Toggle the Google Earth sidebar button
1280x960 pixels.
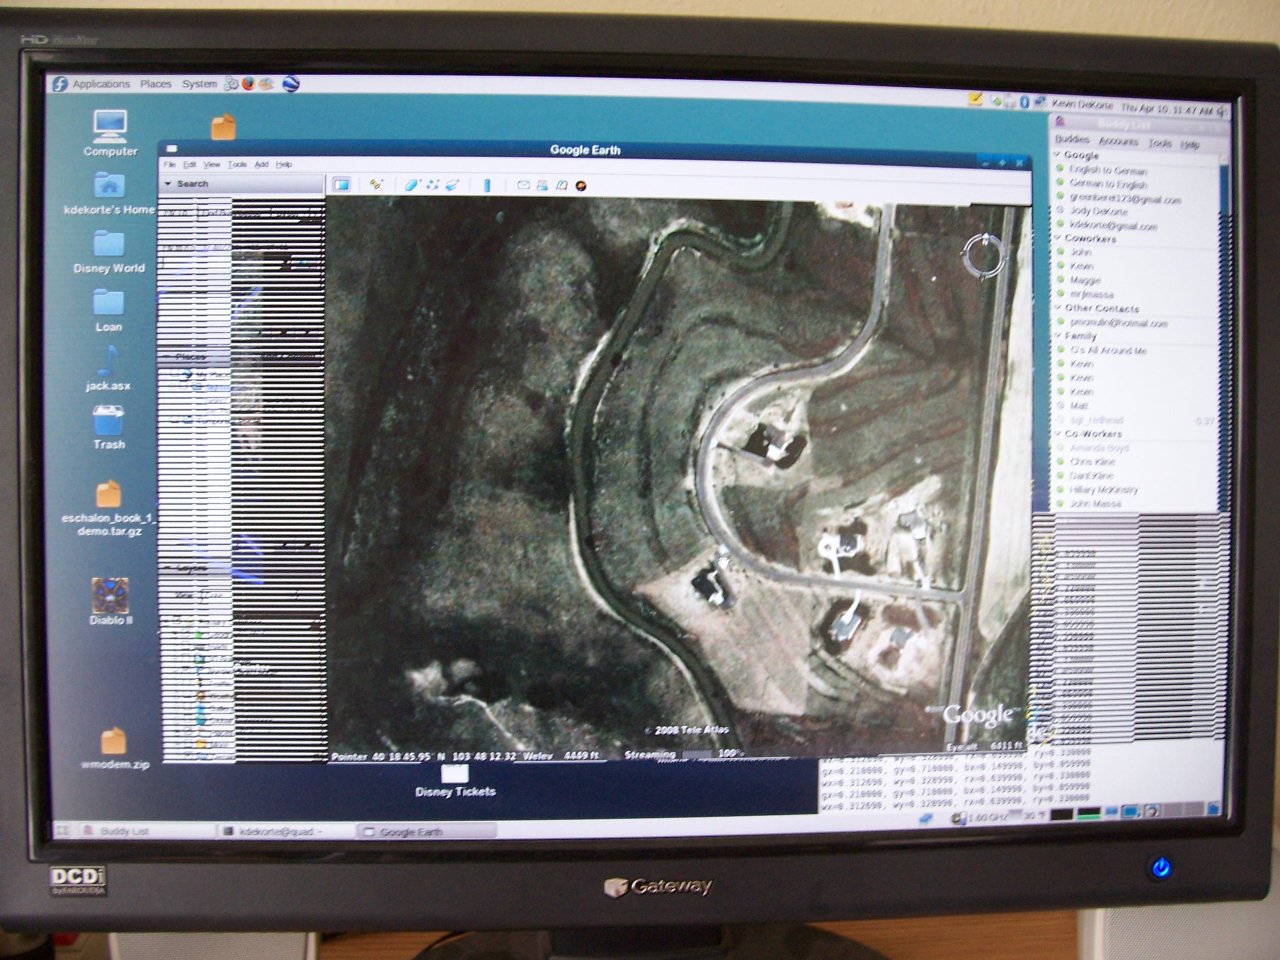pyautogui.click(x=341, y=184)
